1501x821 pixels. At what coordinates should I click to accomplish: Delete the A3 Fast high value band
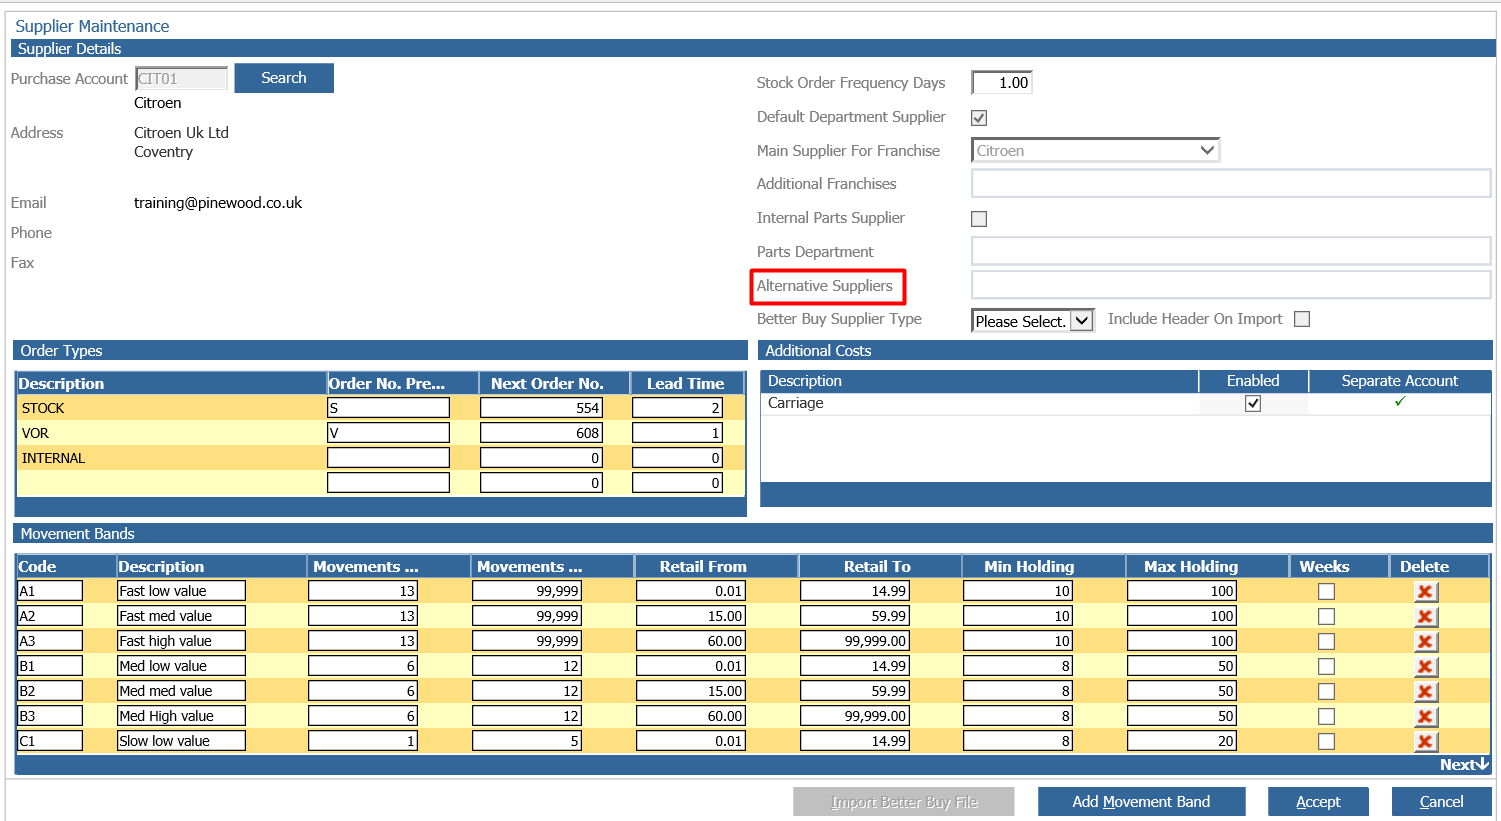point(1425,641)
